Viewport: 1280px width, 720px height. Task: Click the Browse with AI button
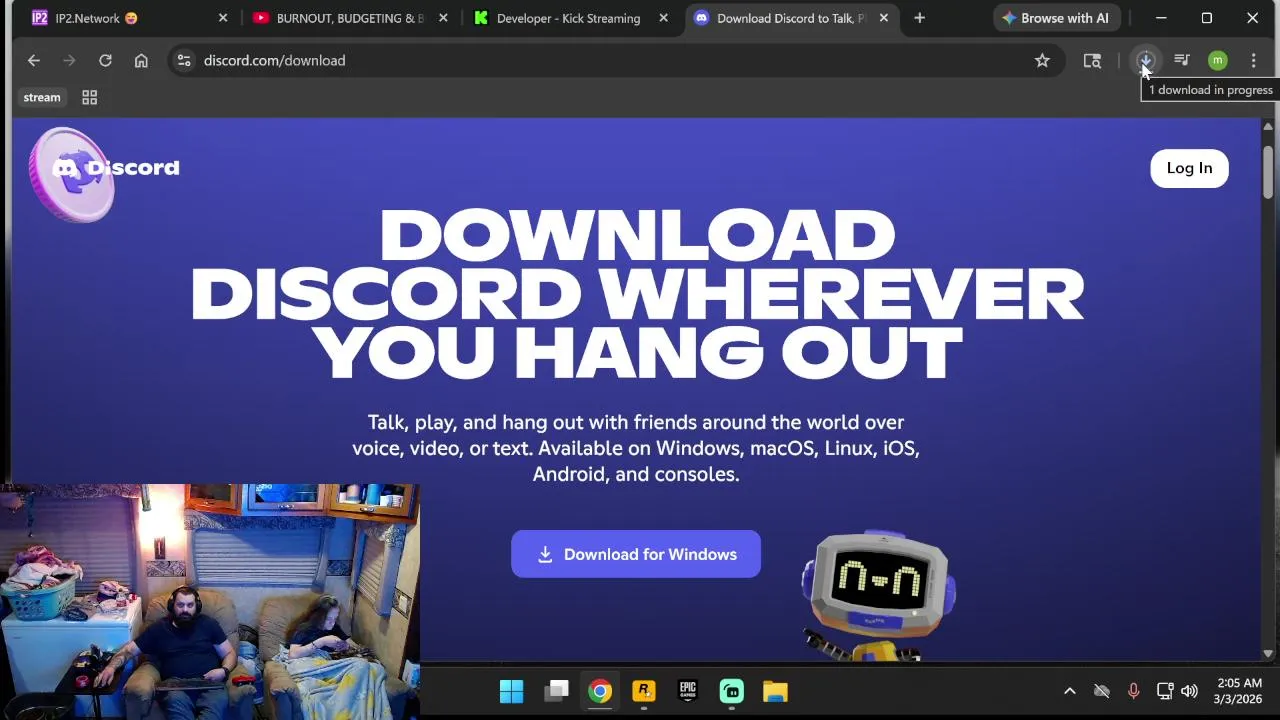click(x=1056, y=18)
